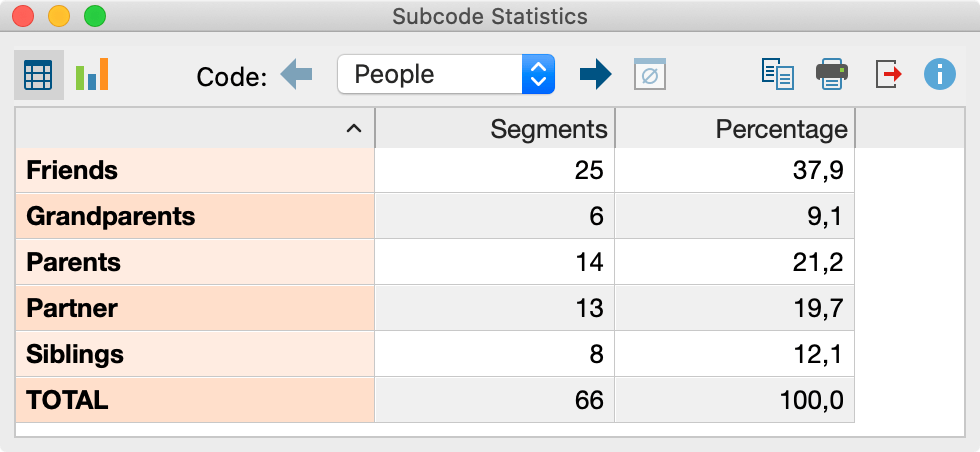
Task: Open the People code dropdown
Action: (x=446, y=75)
